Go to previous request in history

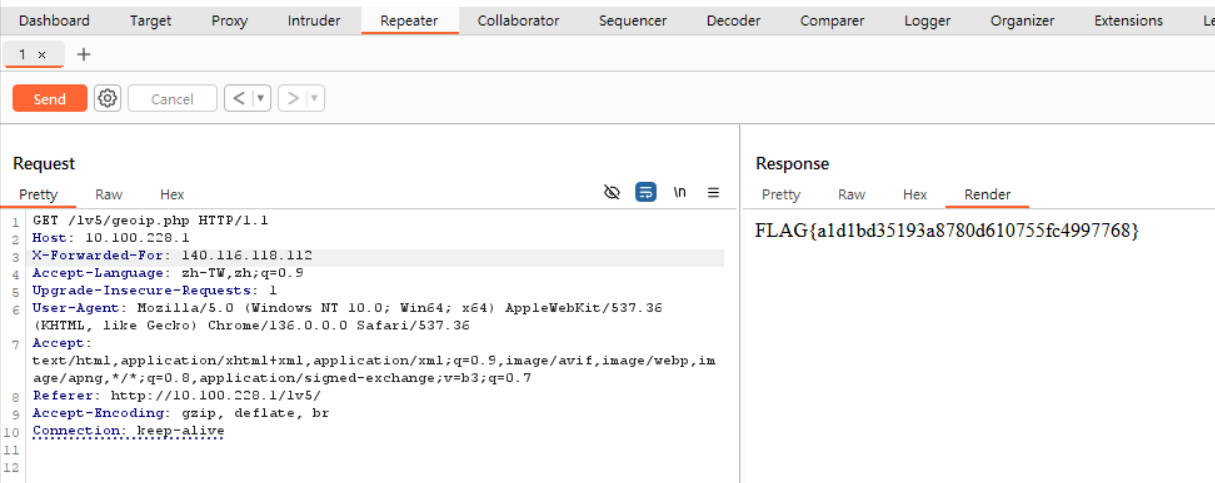point(238,98)
